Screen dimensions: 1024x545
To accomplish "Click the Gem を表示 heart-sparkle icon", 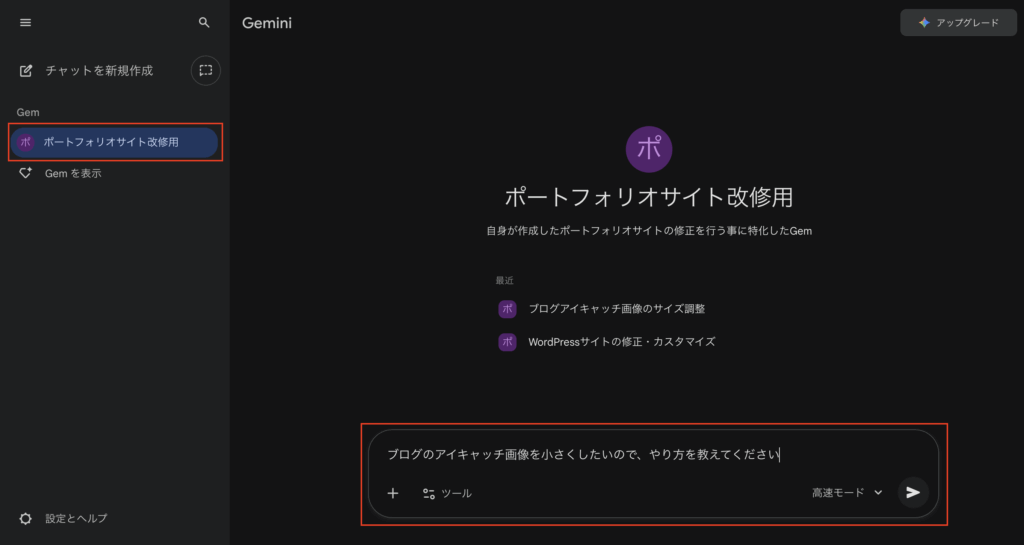I will coord(26,173).
